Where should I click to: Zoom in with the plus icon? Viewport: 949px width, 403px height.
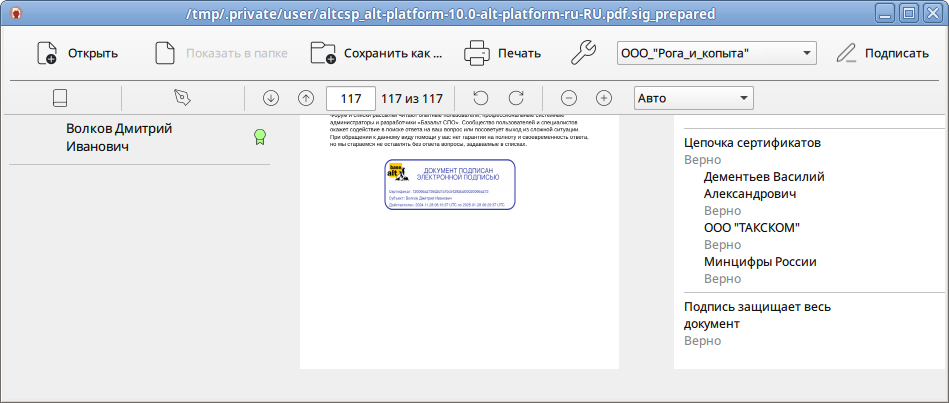pos(604,98)
